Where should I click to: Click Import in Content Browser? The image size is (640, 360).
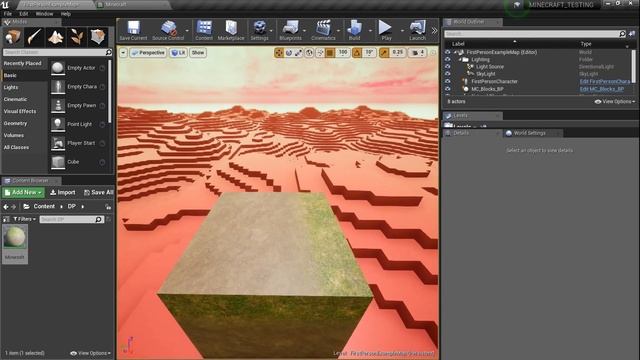point(62,192)
